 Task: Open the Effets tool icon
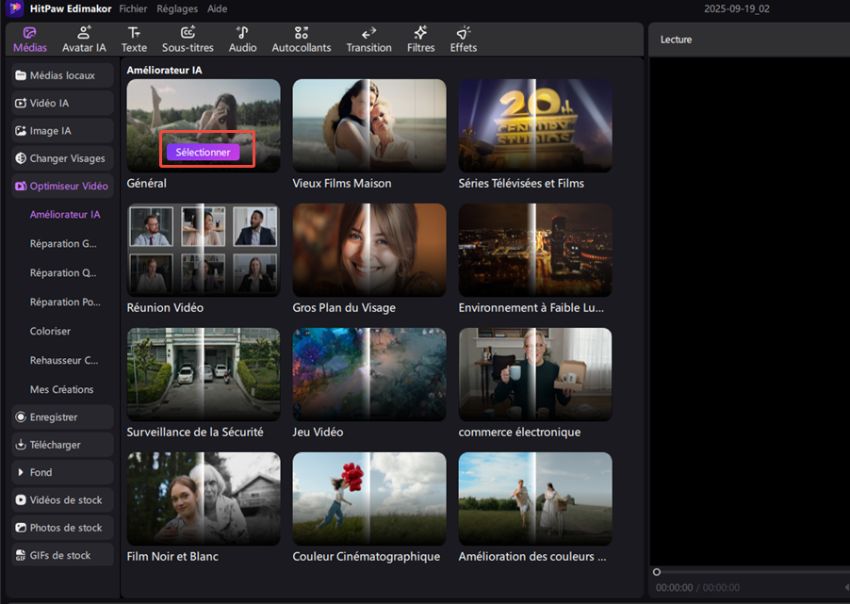click(463, 33)
